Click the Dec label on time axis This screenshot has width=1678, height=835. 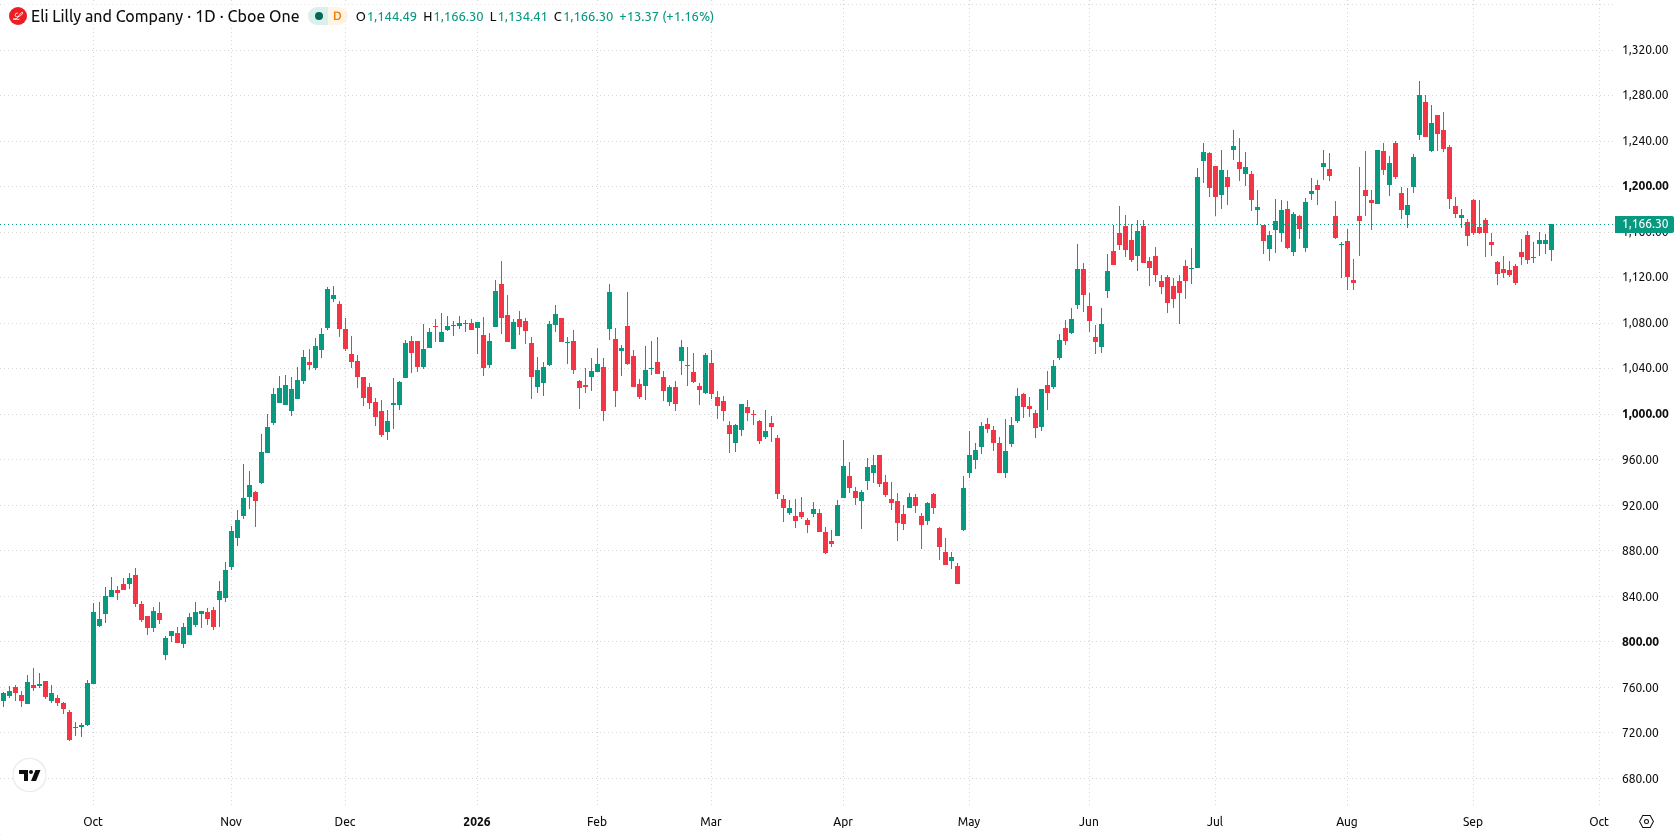[345, 822]
